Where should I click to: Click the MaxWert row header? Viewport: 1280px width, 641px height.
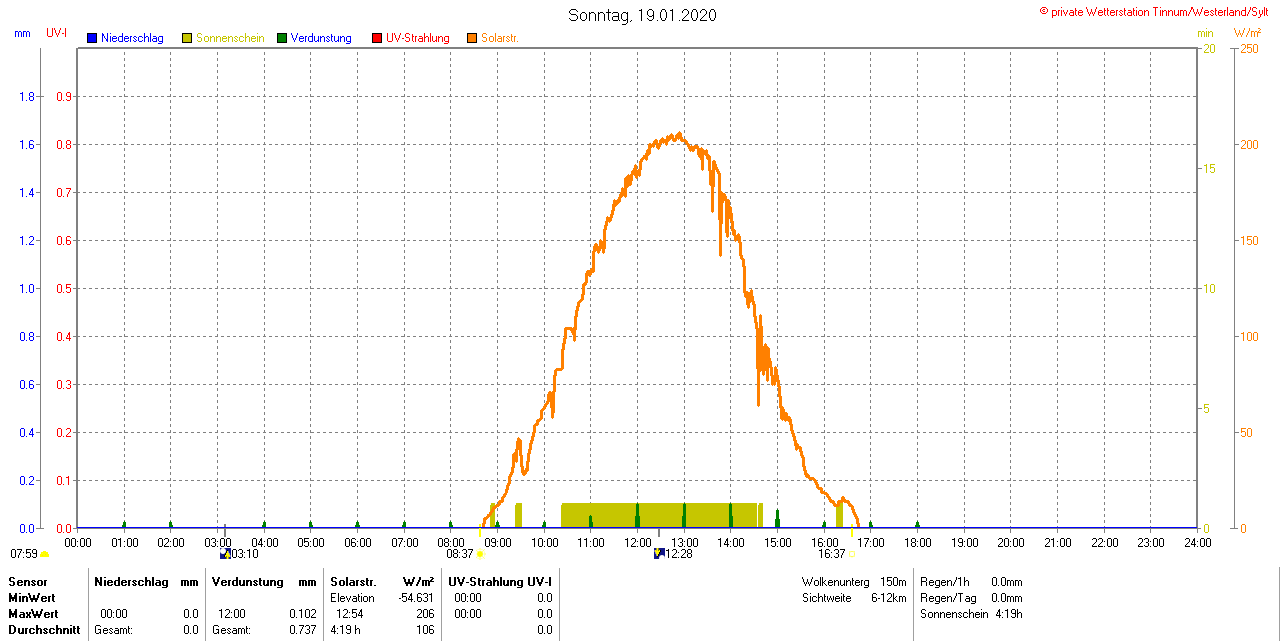click(33, 614)
